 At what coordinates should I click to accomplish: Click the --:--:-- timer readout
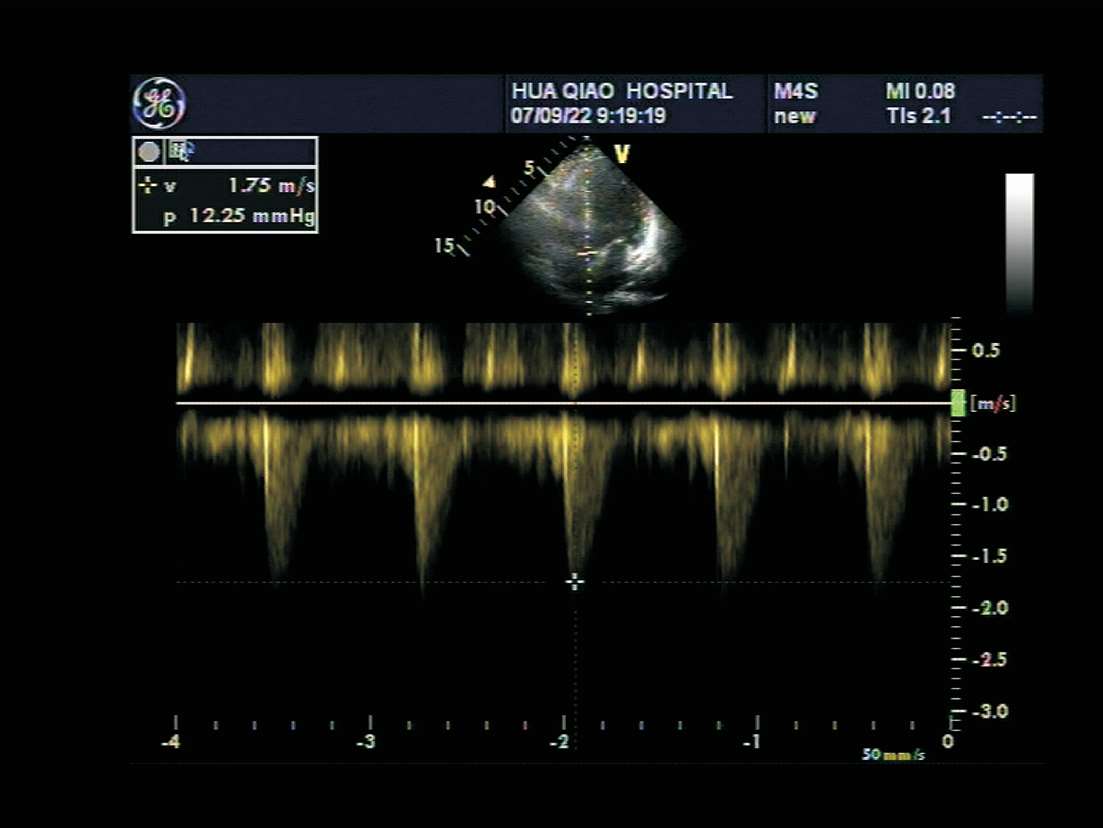click(x=1009, y=117)
